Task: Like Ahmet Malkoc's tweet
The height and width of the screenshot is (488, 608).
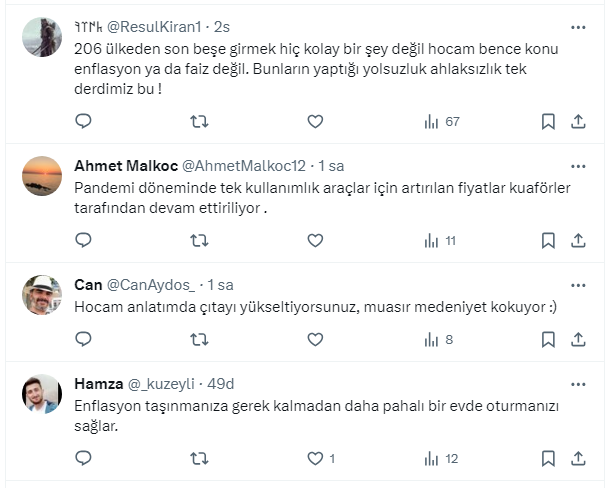Action: (x=315, y=240)
